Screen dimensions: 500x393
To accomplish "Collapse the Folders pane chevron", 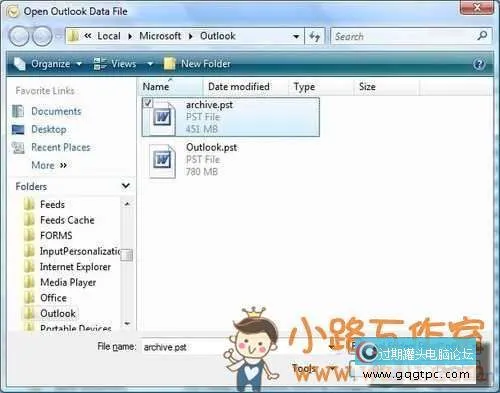I will (x=126, y=186).
